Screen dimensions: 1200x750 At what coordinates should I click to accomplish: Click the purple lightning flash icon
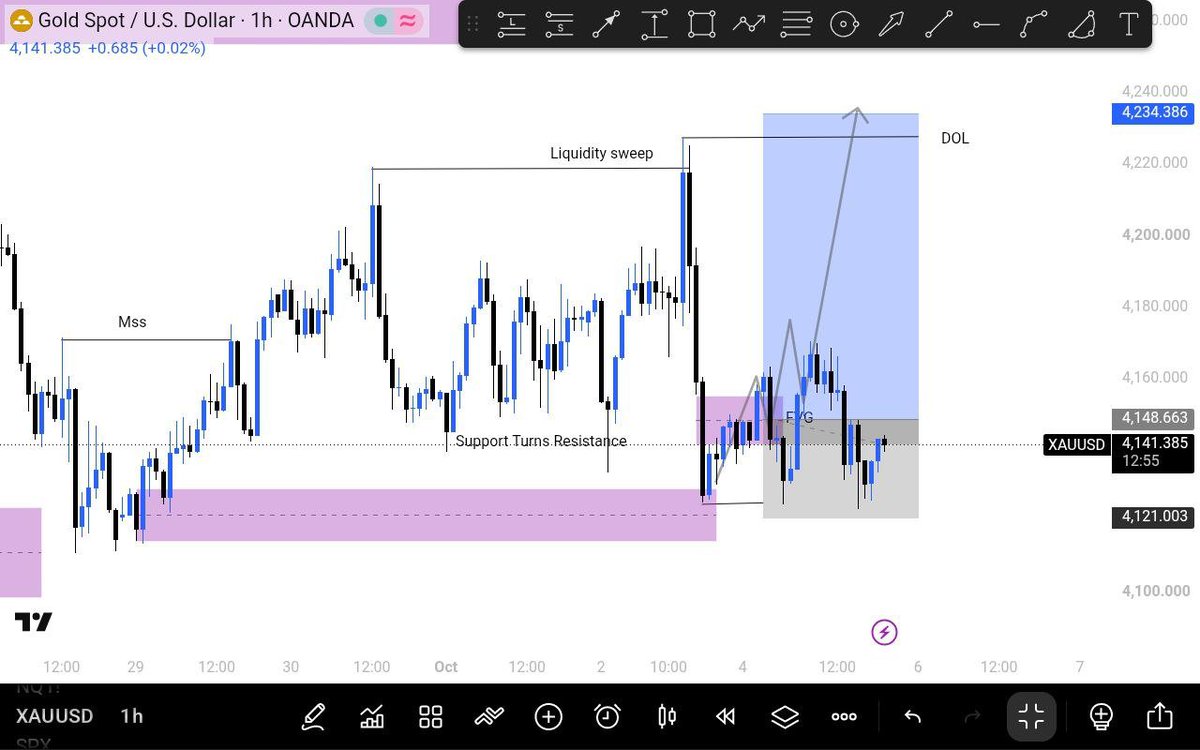884,632
